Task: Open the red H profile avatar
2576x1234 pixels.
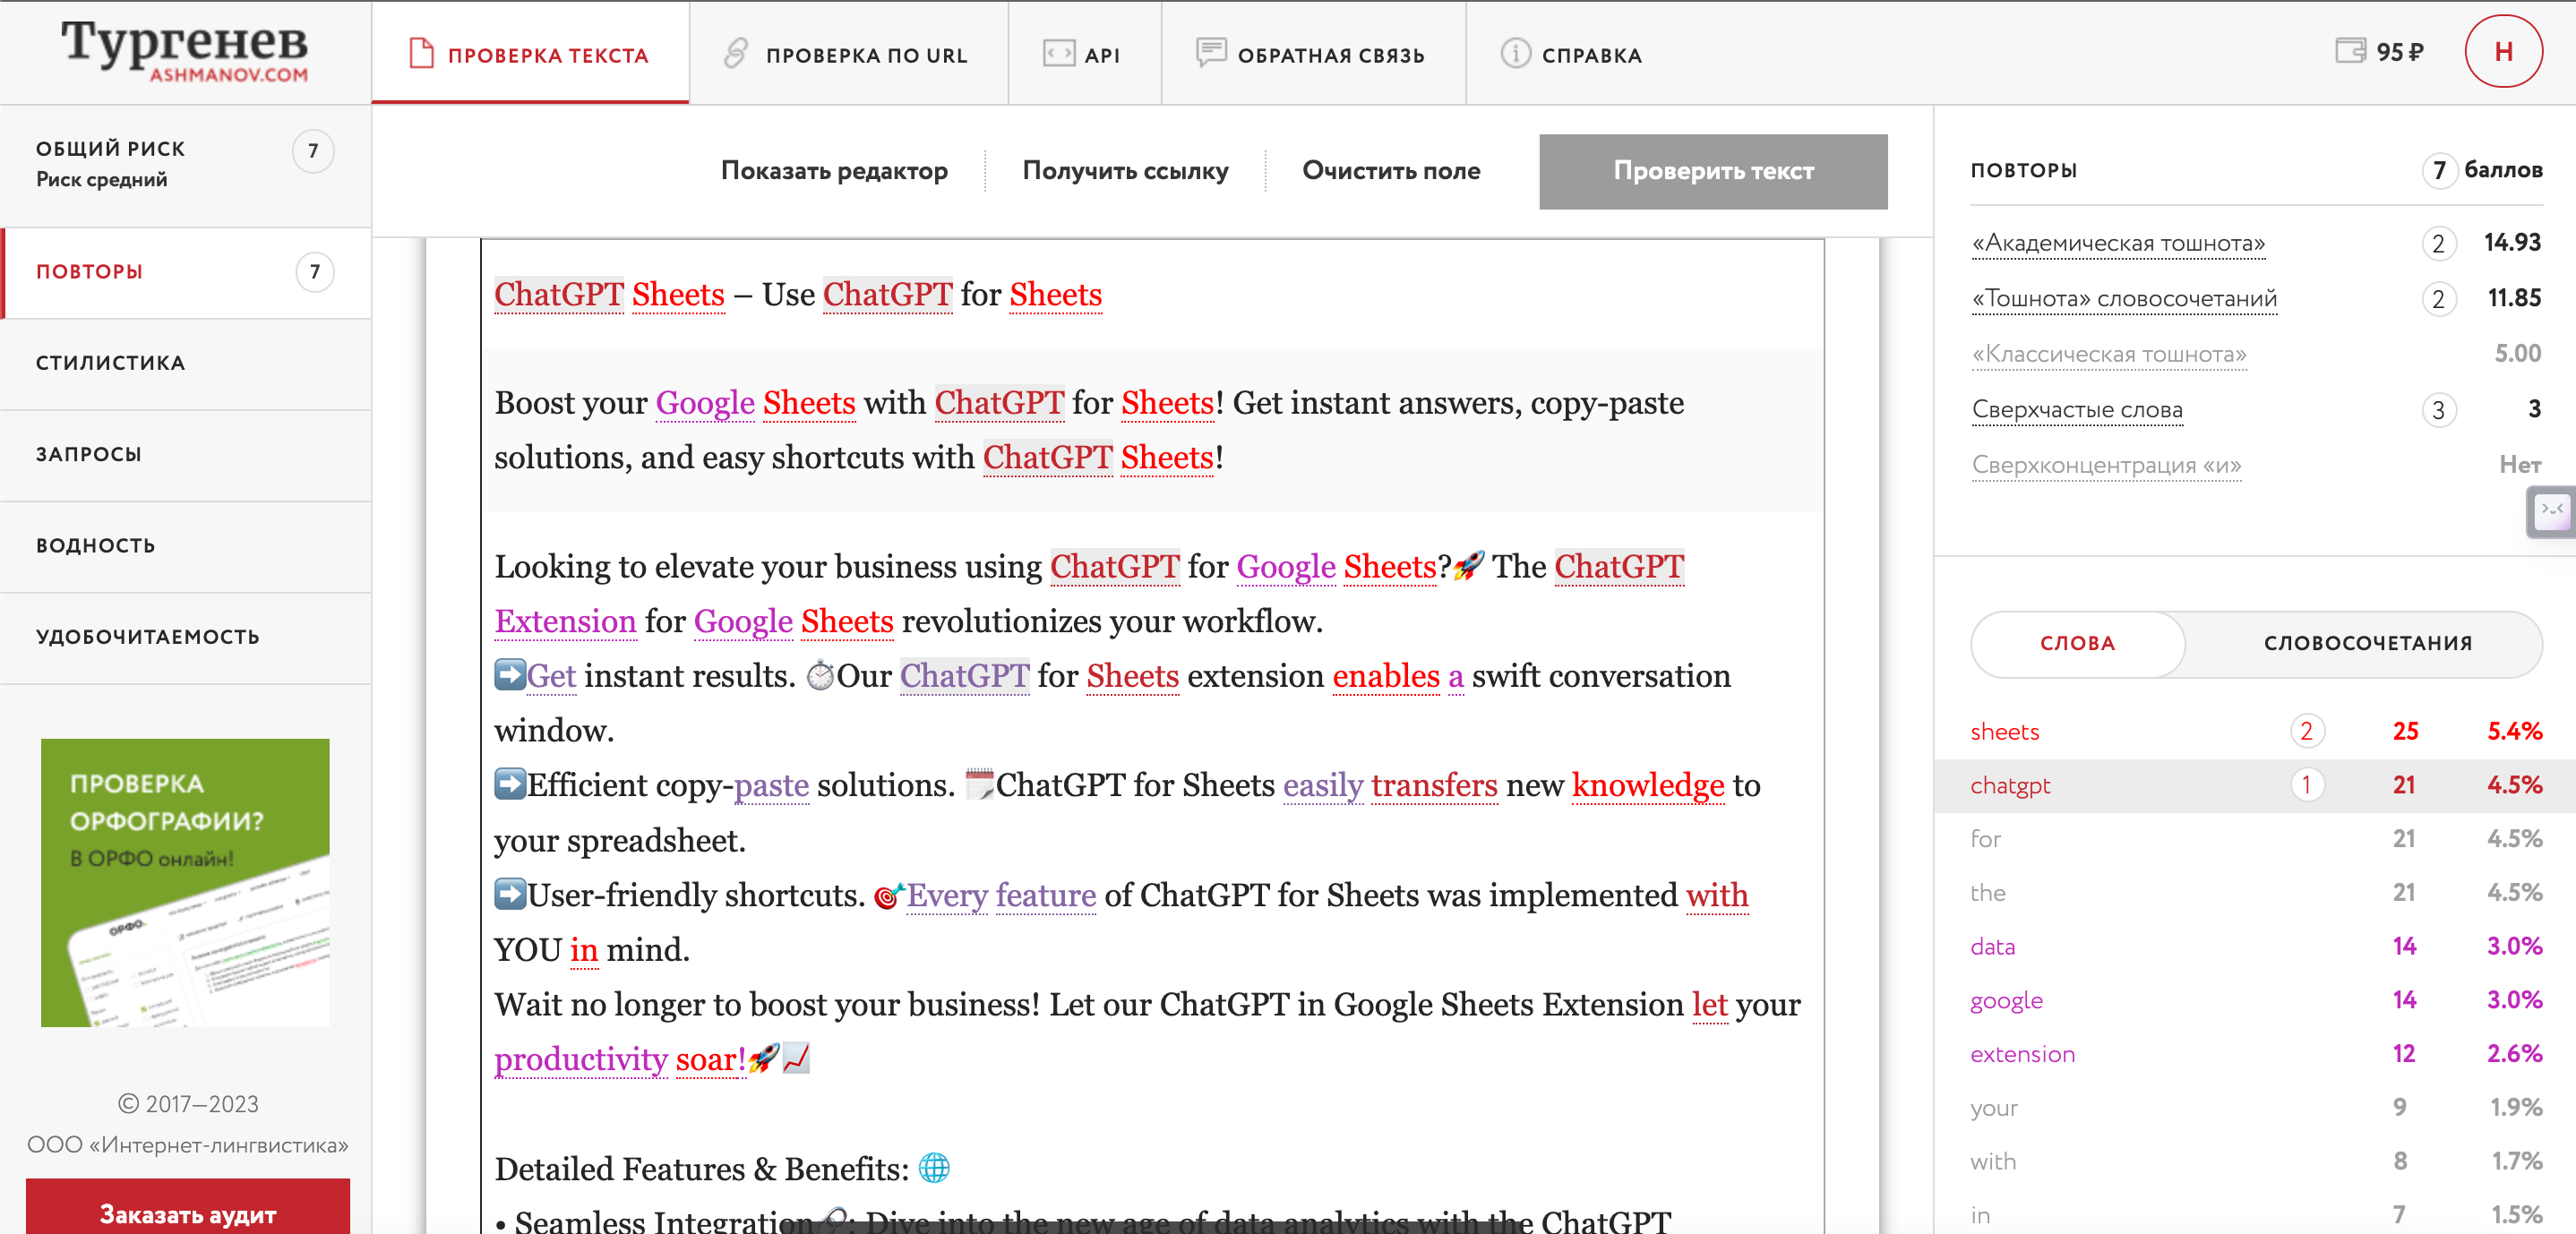Action: pos(2504,51)
